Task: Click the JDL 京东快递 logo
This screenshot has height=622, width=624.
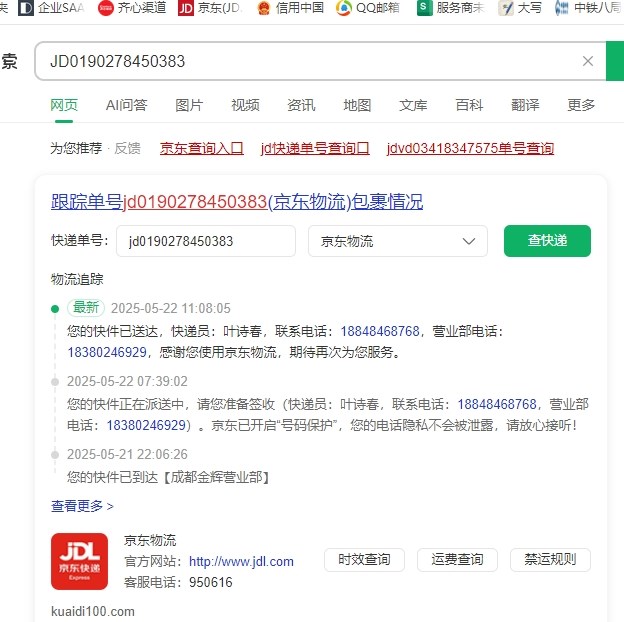Action: (79, 561)
